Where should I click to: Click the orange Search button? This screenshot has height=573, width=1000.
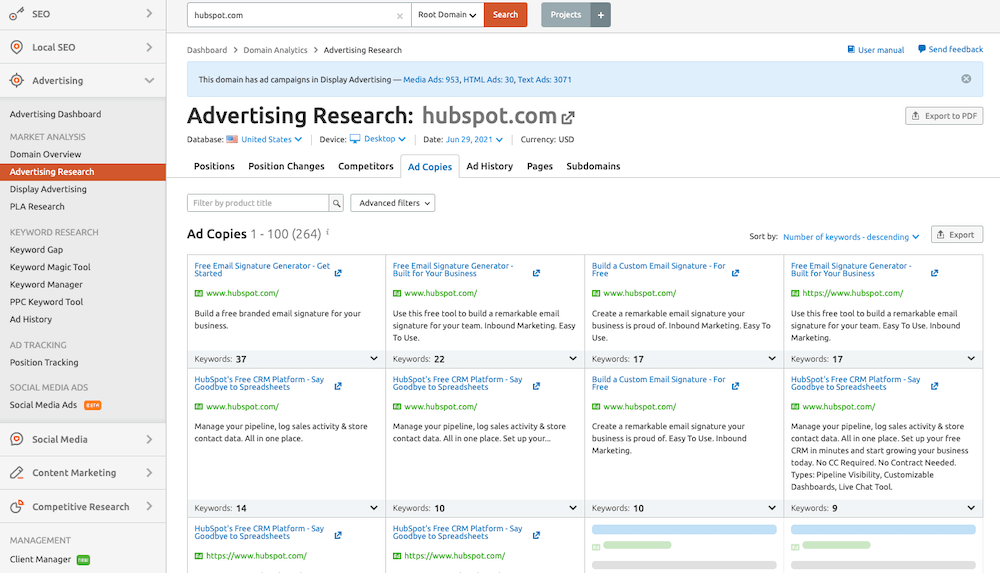point(505,15)
